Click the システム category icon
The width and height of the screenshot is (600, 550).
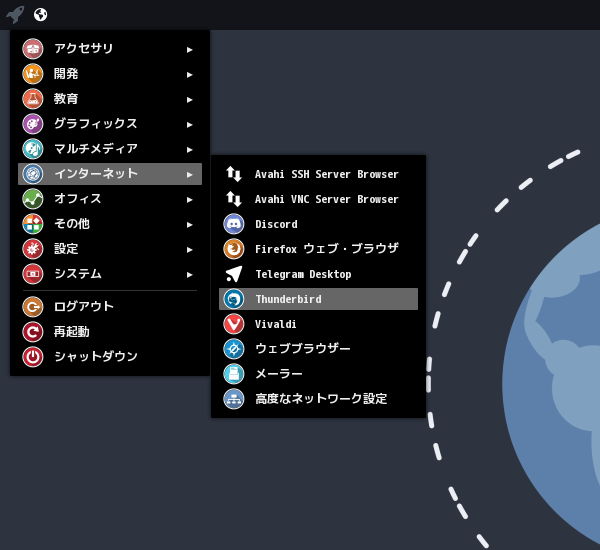tap(33, 274)
